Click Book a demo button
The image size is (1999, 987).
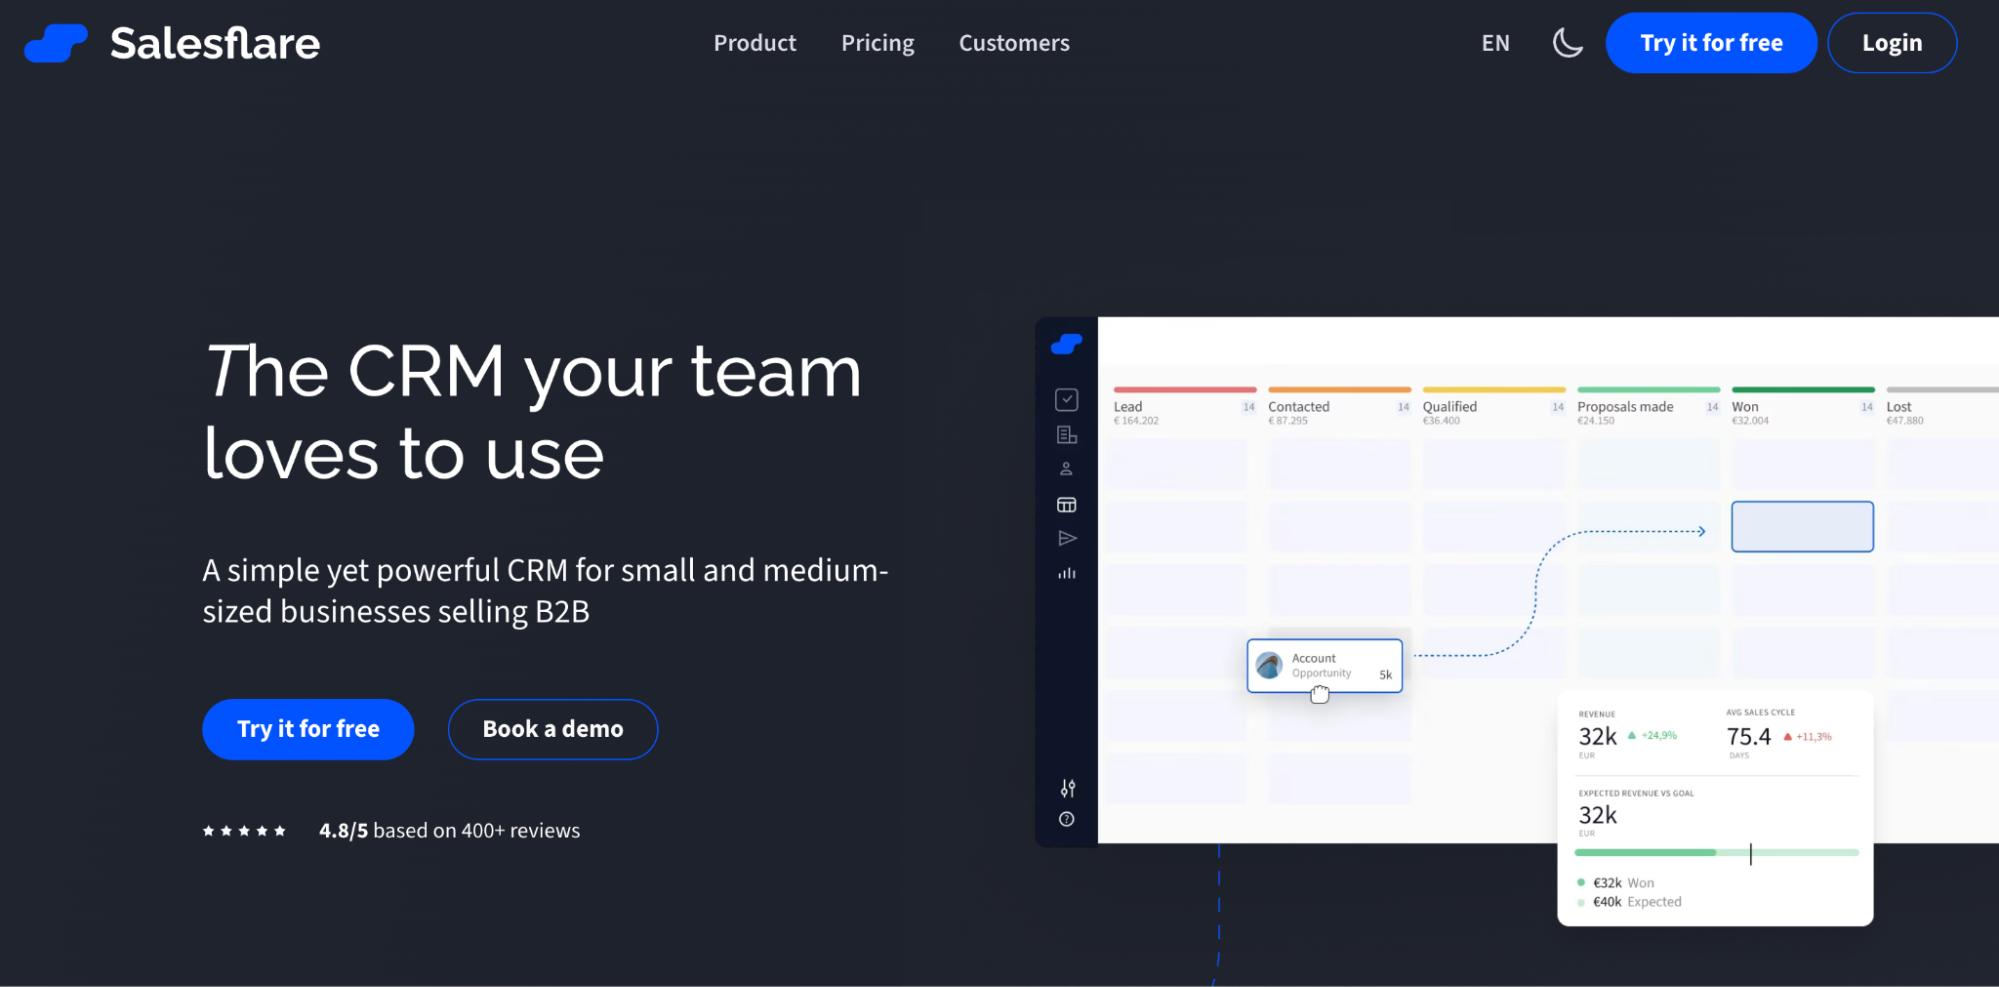pyautogui.click(x=553, y=729)
